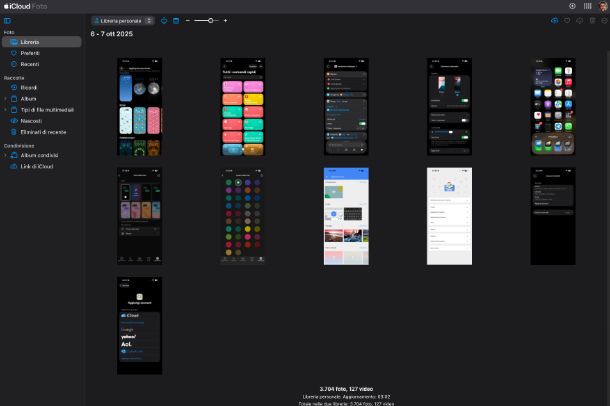Viewport: 610px width, 406px height.
Task: Open the Libreria personale dropdown
Action: pyautogui.click(x=123, y=20)
